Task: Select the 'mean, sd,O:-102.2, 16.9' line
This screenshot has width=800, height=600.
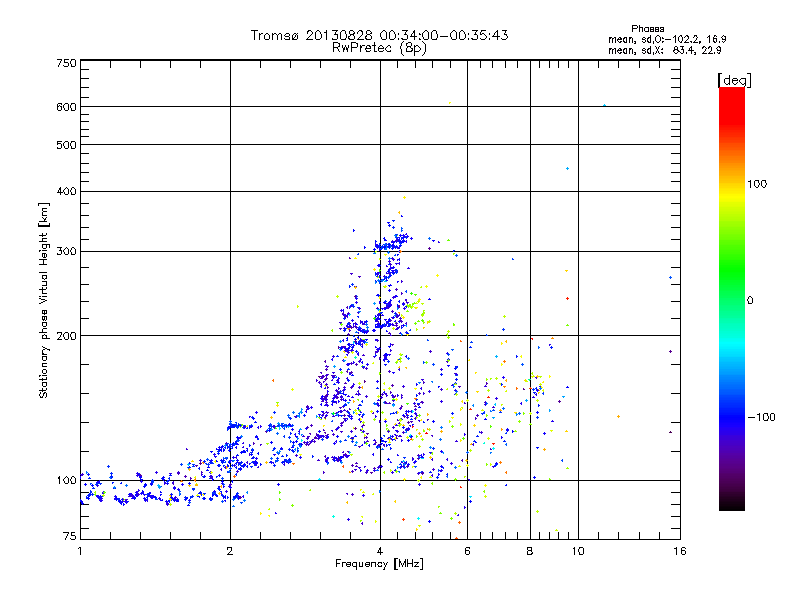Action: [667, 39]
